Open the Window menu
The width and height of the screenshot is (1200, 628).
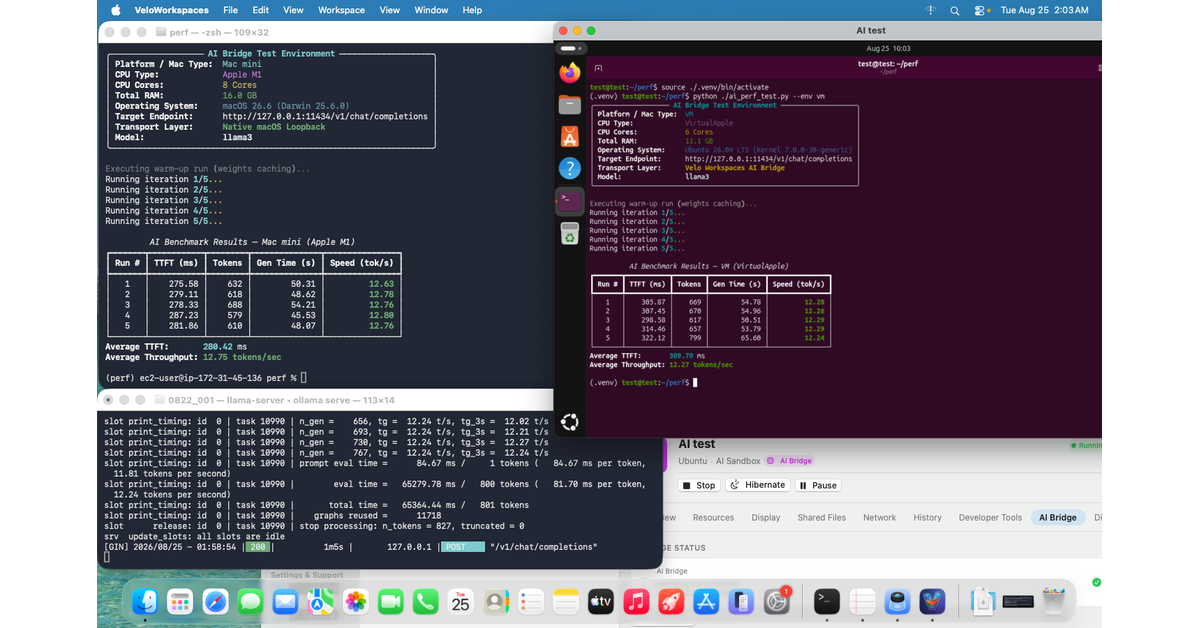[x=431, y=10]
